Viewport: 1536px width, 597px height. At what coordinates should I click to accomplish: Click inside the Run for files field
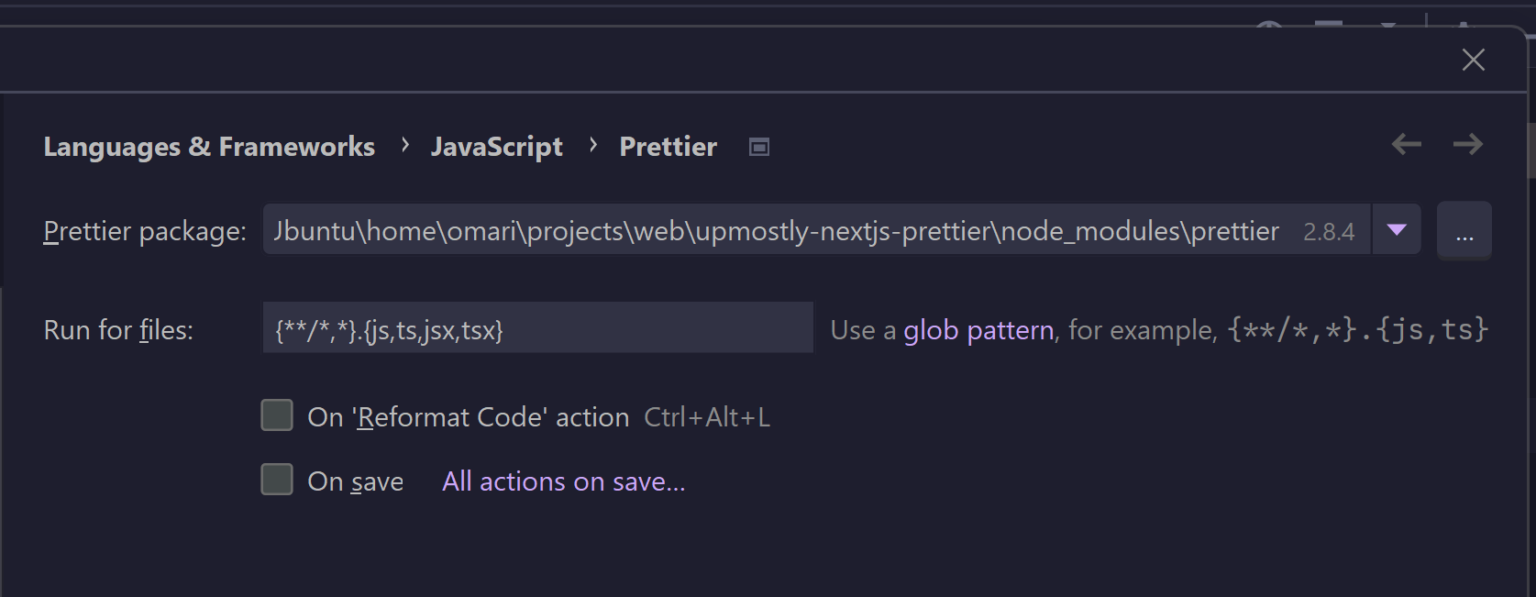(537, 329)
